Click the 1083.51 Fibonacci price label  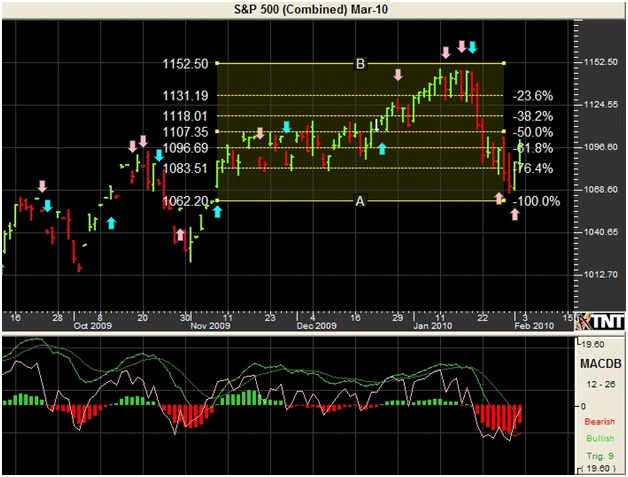[x=185, y=168]
